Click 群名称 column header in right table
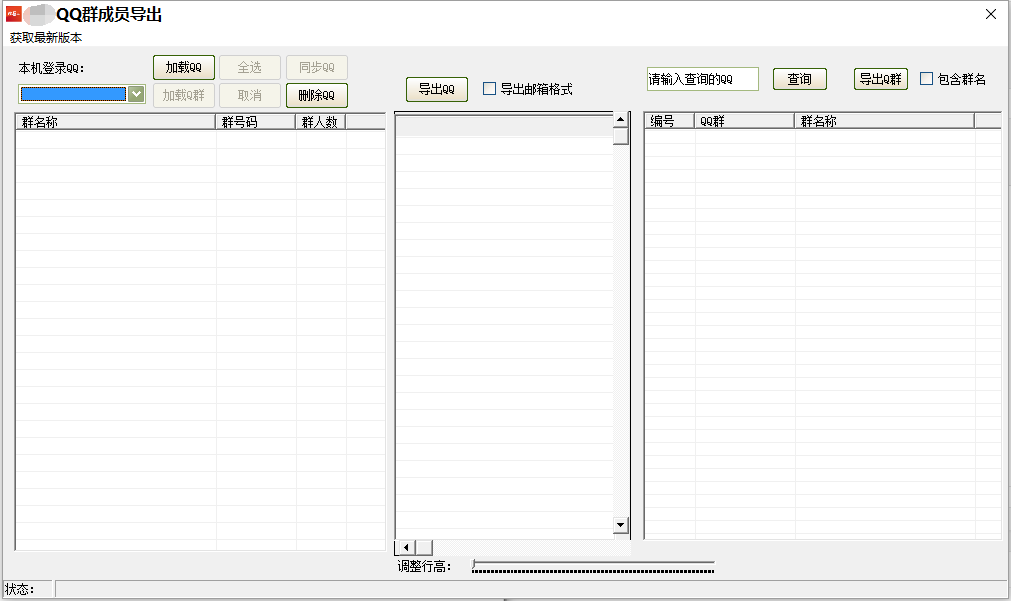1011x601 pixels. (884, 121)
